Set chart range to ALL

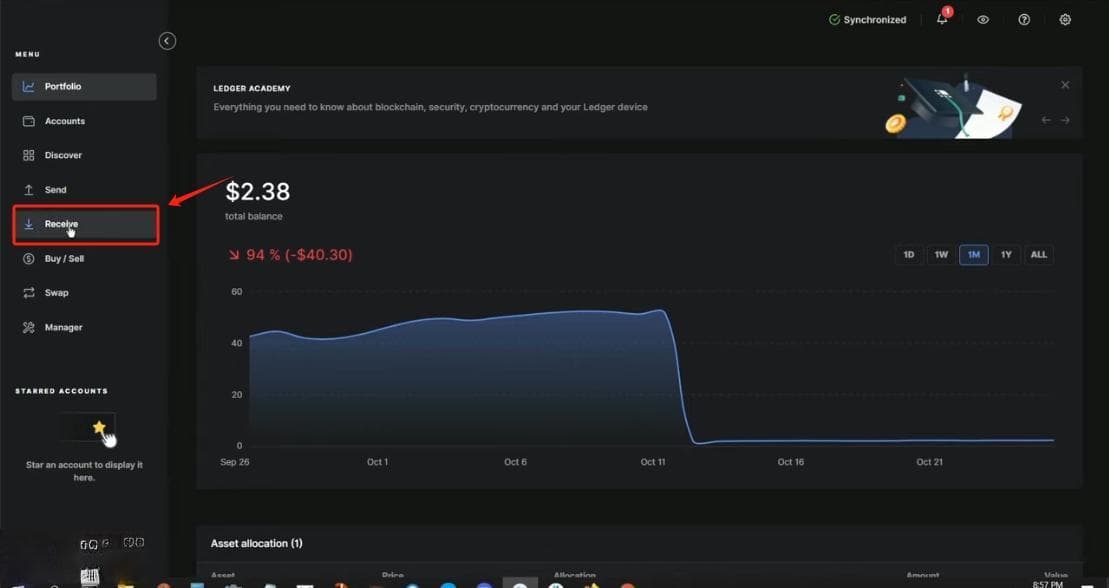click(1039, 255)
